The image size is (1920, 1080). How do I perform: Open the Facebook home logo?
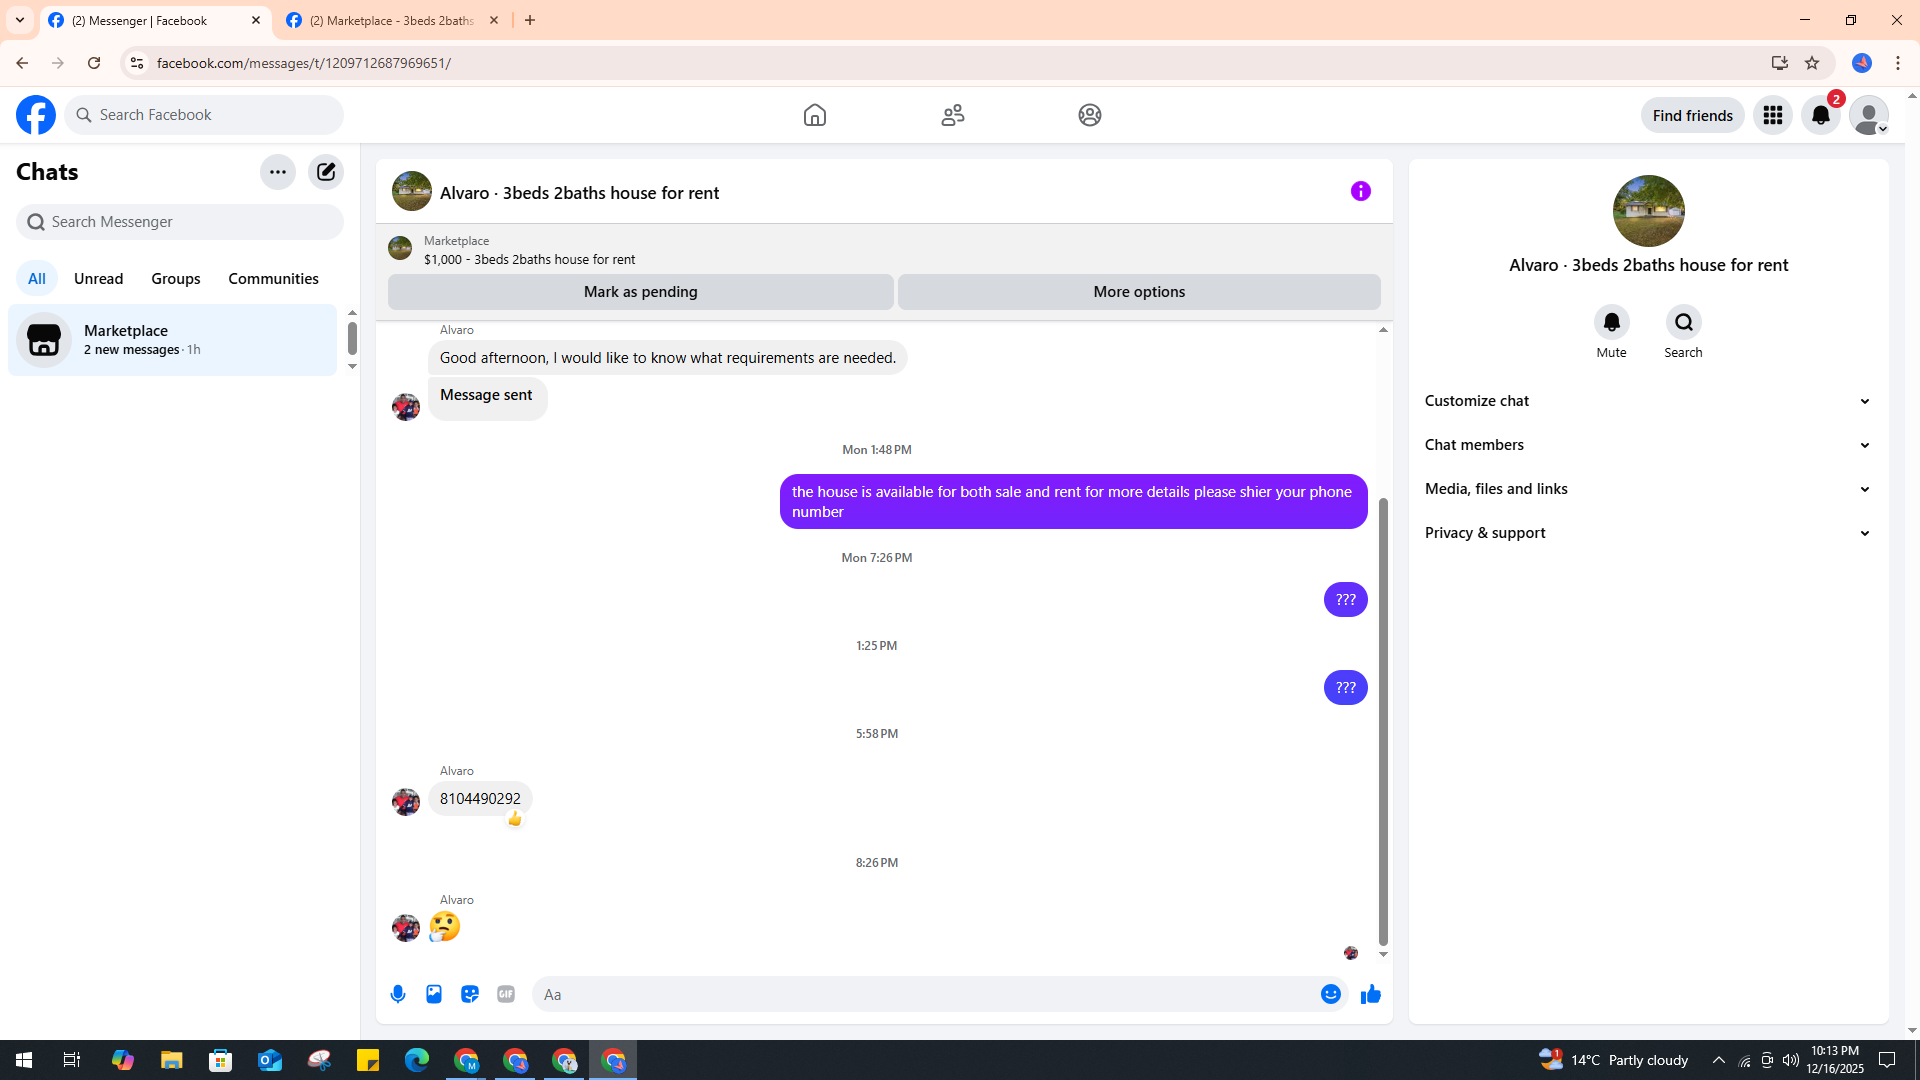tap(36, 115)
